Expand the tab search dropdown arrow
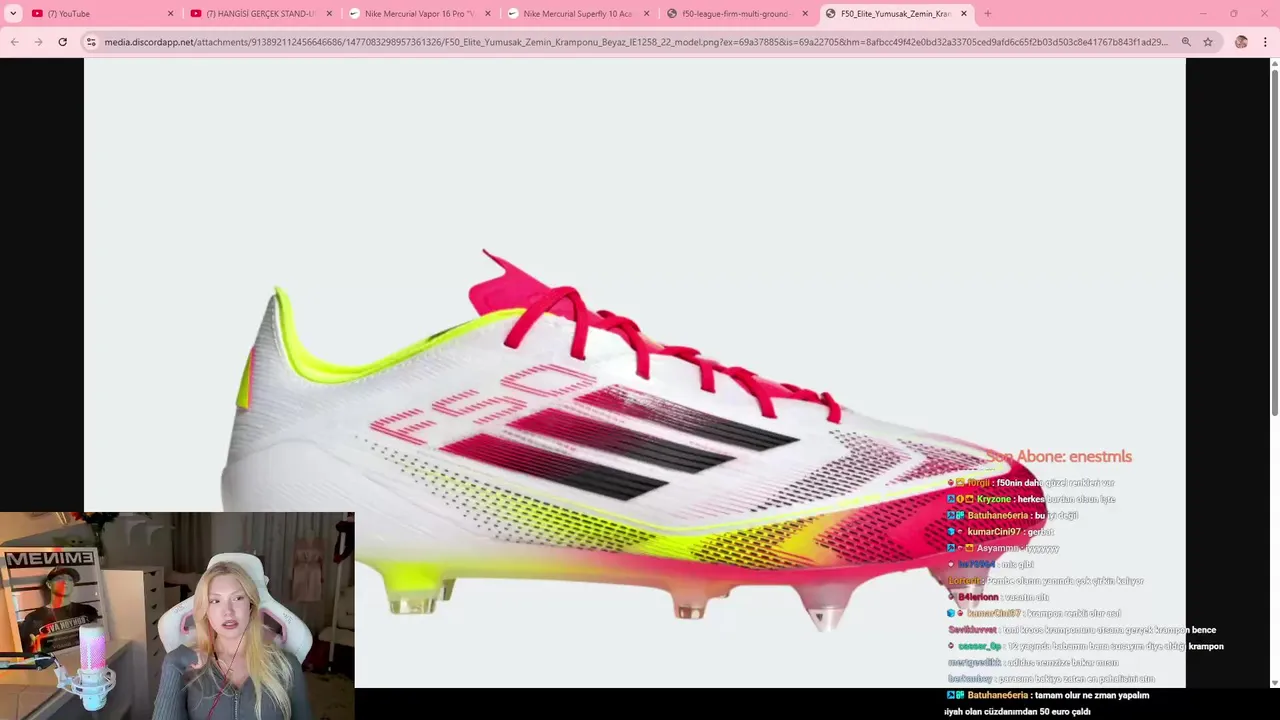1280x720 pixels. [x=13, y=13]
